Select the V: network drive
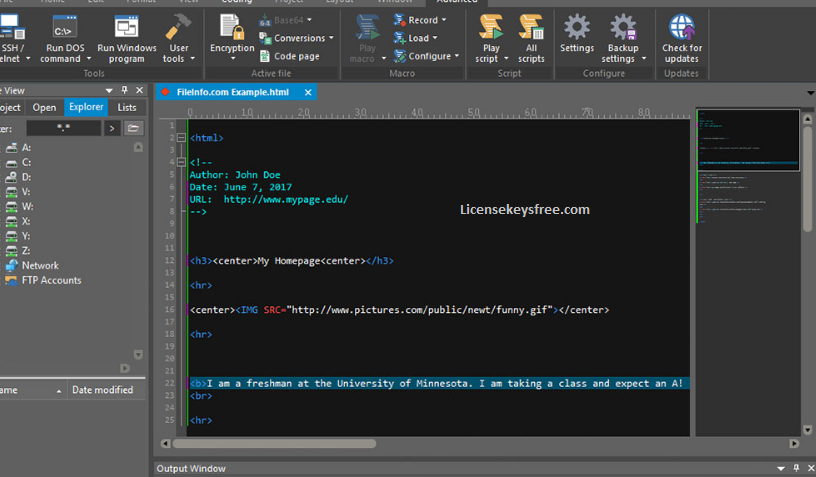Viewport: 816px width, 477px height. (19, 192)
